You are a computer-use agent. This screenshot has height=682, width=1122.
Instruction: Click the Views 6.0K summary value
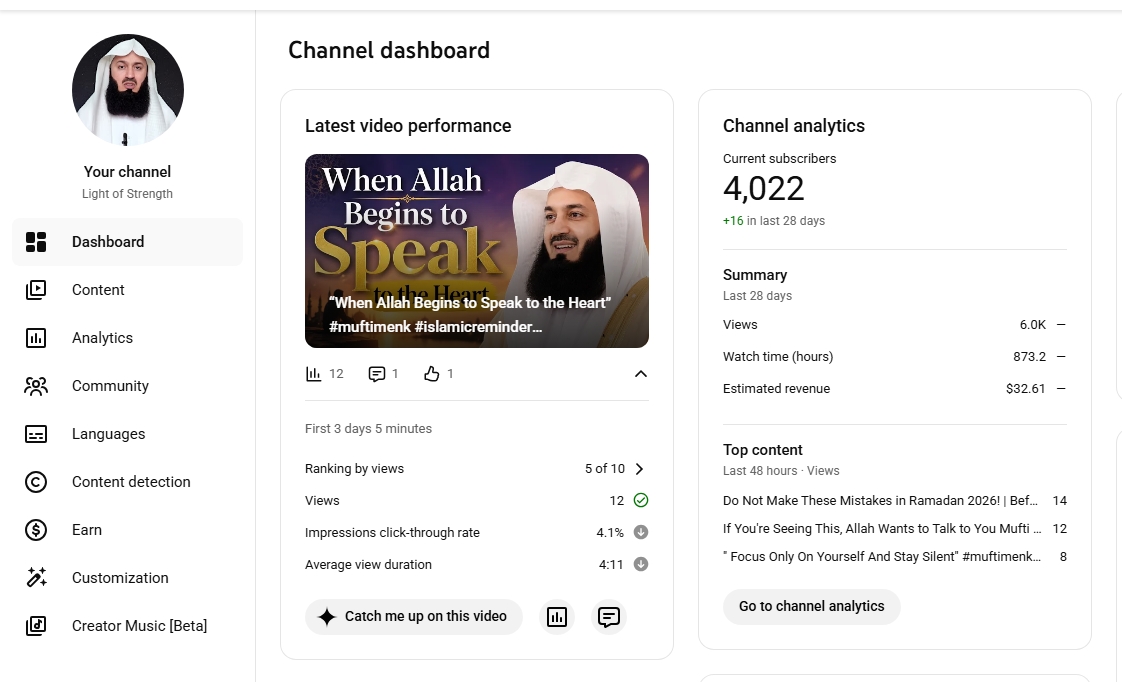[1033, 325]
